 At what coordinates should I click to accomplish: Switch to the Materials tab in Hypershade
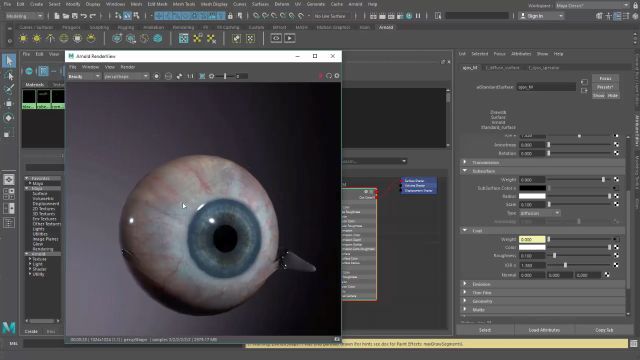[35, 84]
